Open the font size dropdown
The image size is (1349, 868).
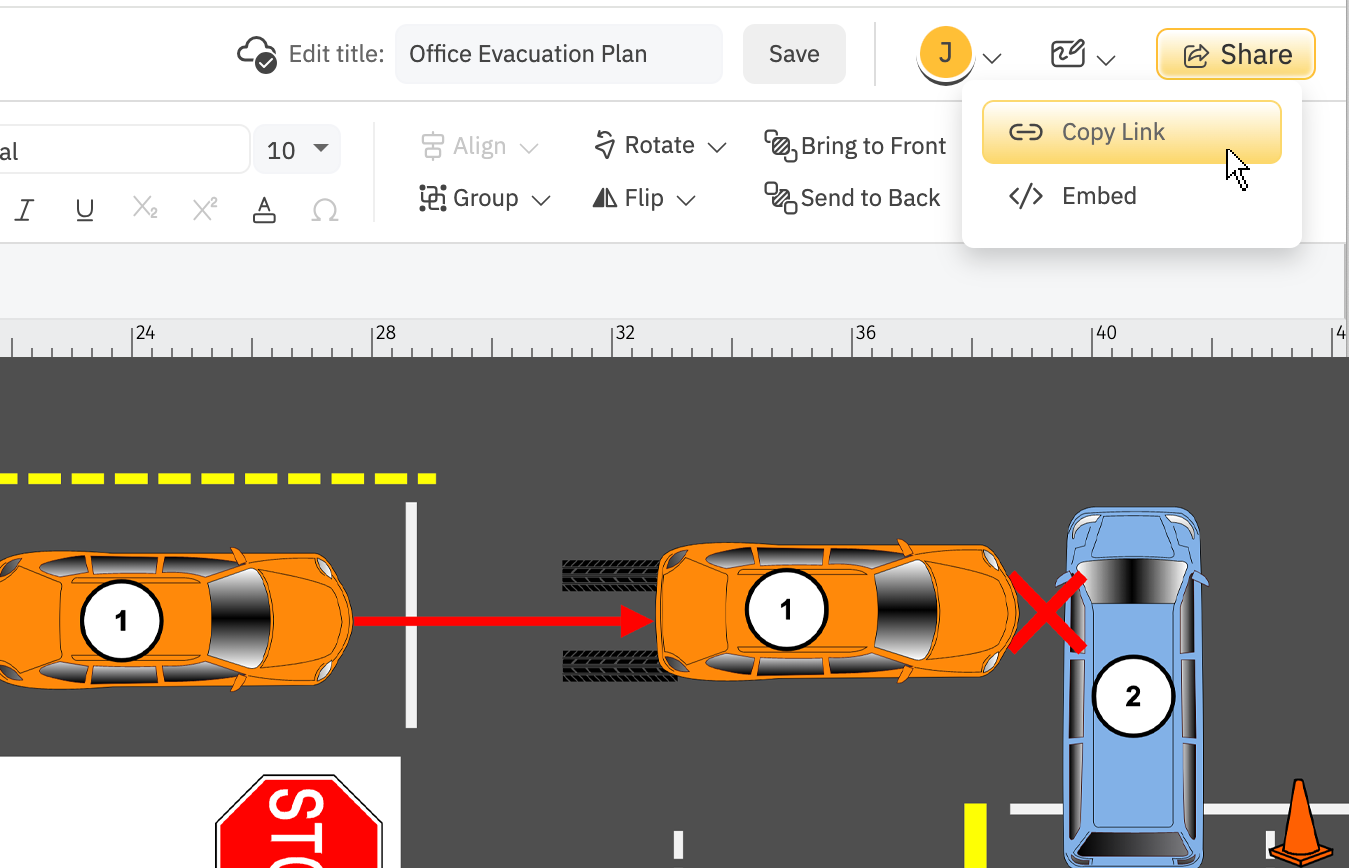[296, 148]
